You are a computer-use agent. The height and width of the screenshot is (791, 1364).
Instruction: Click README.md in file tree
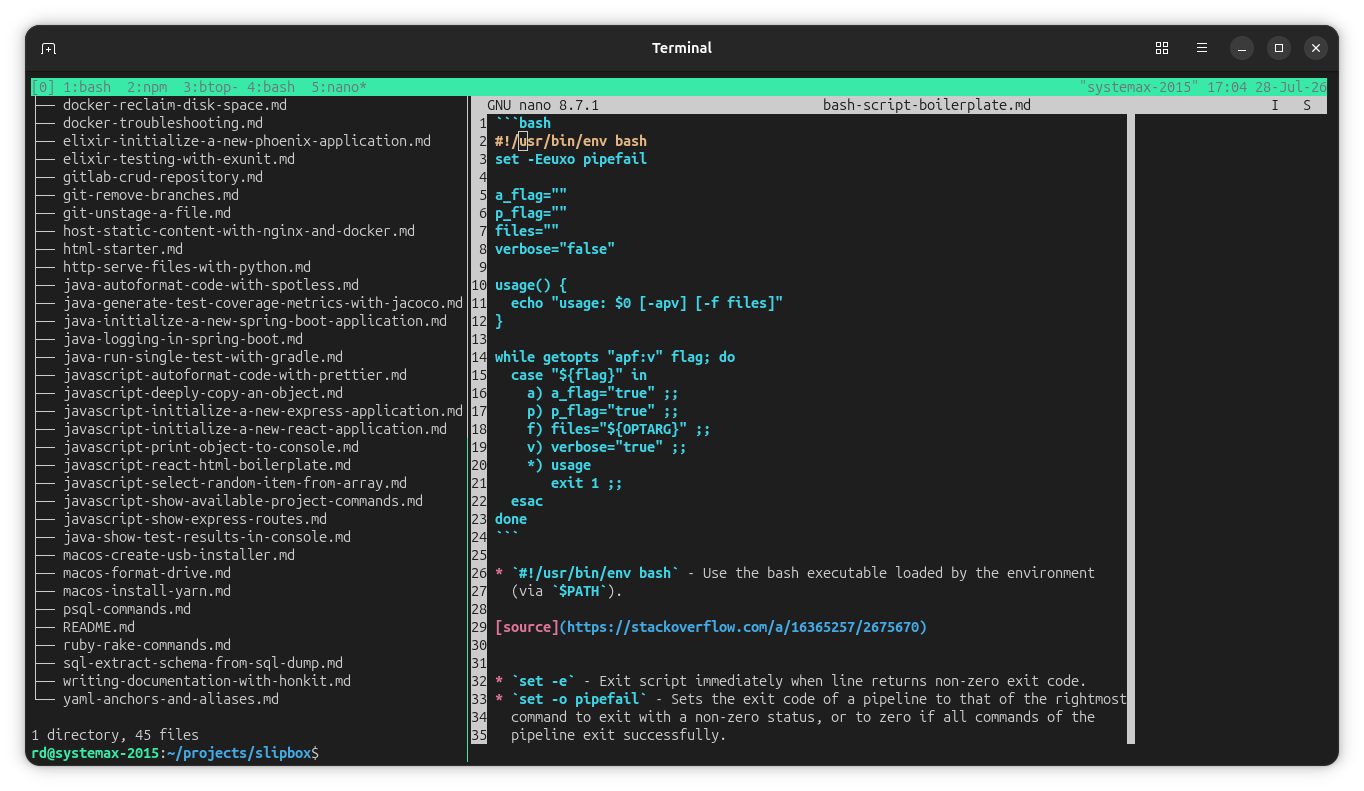pos(99,627)
